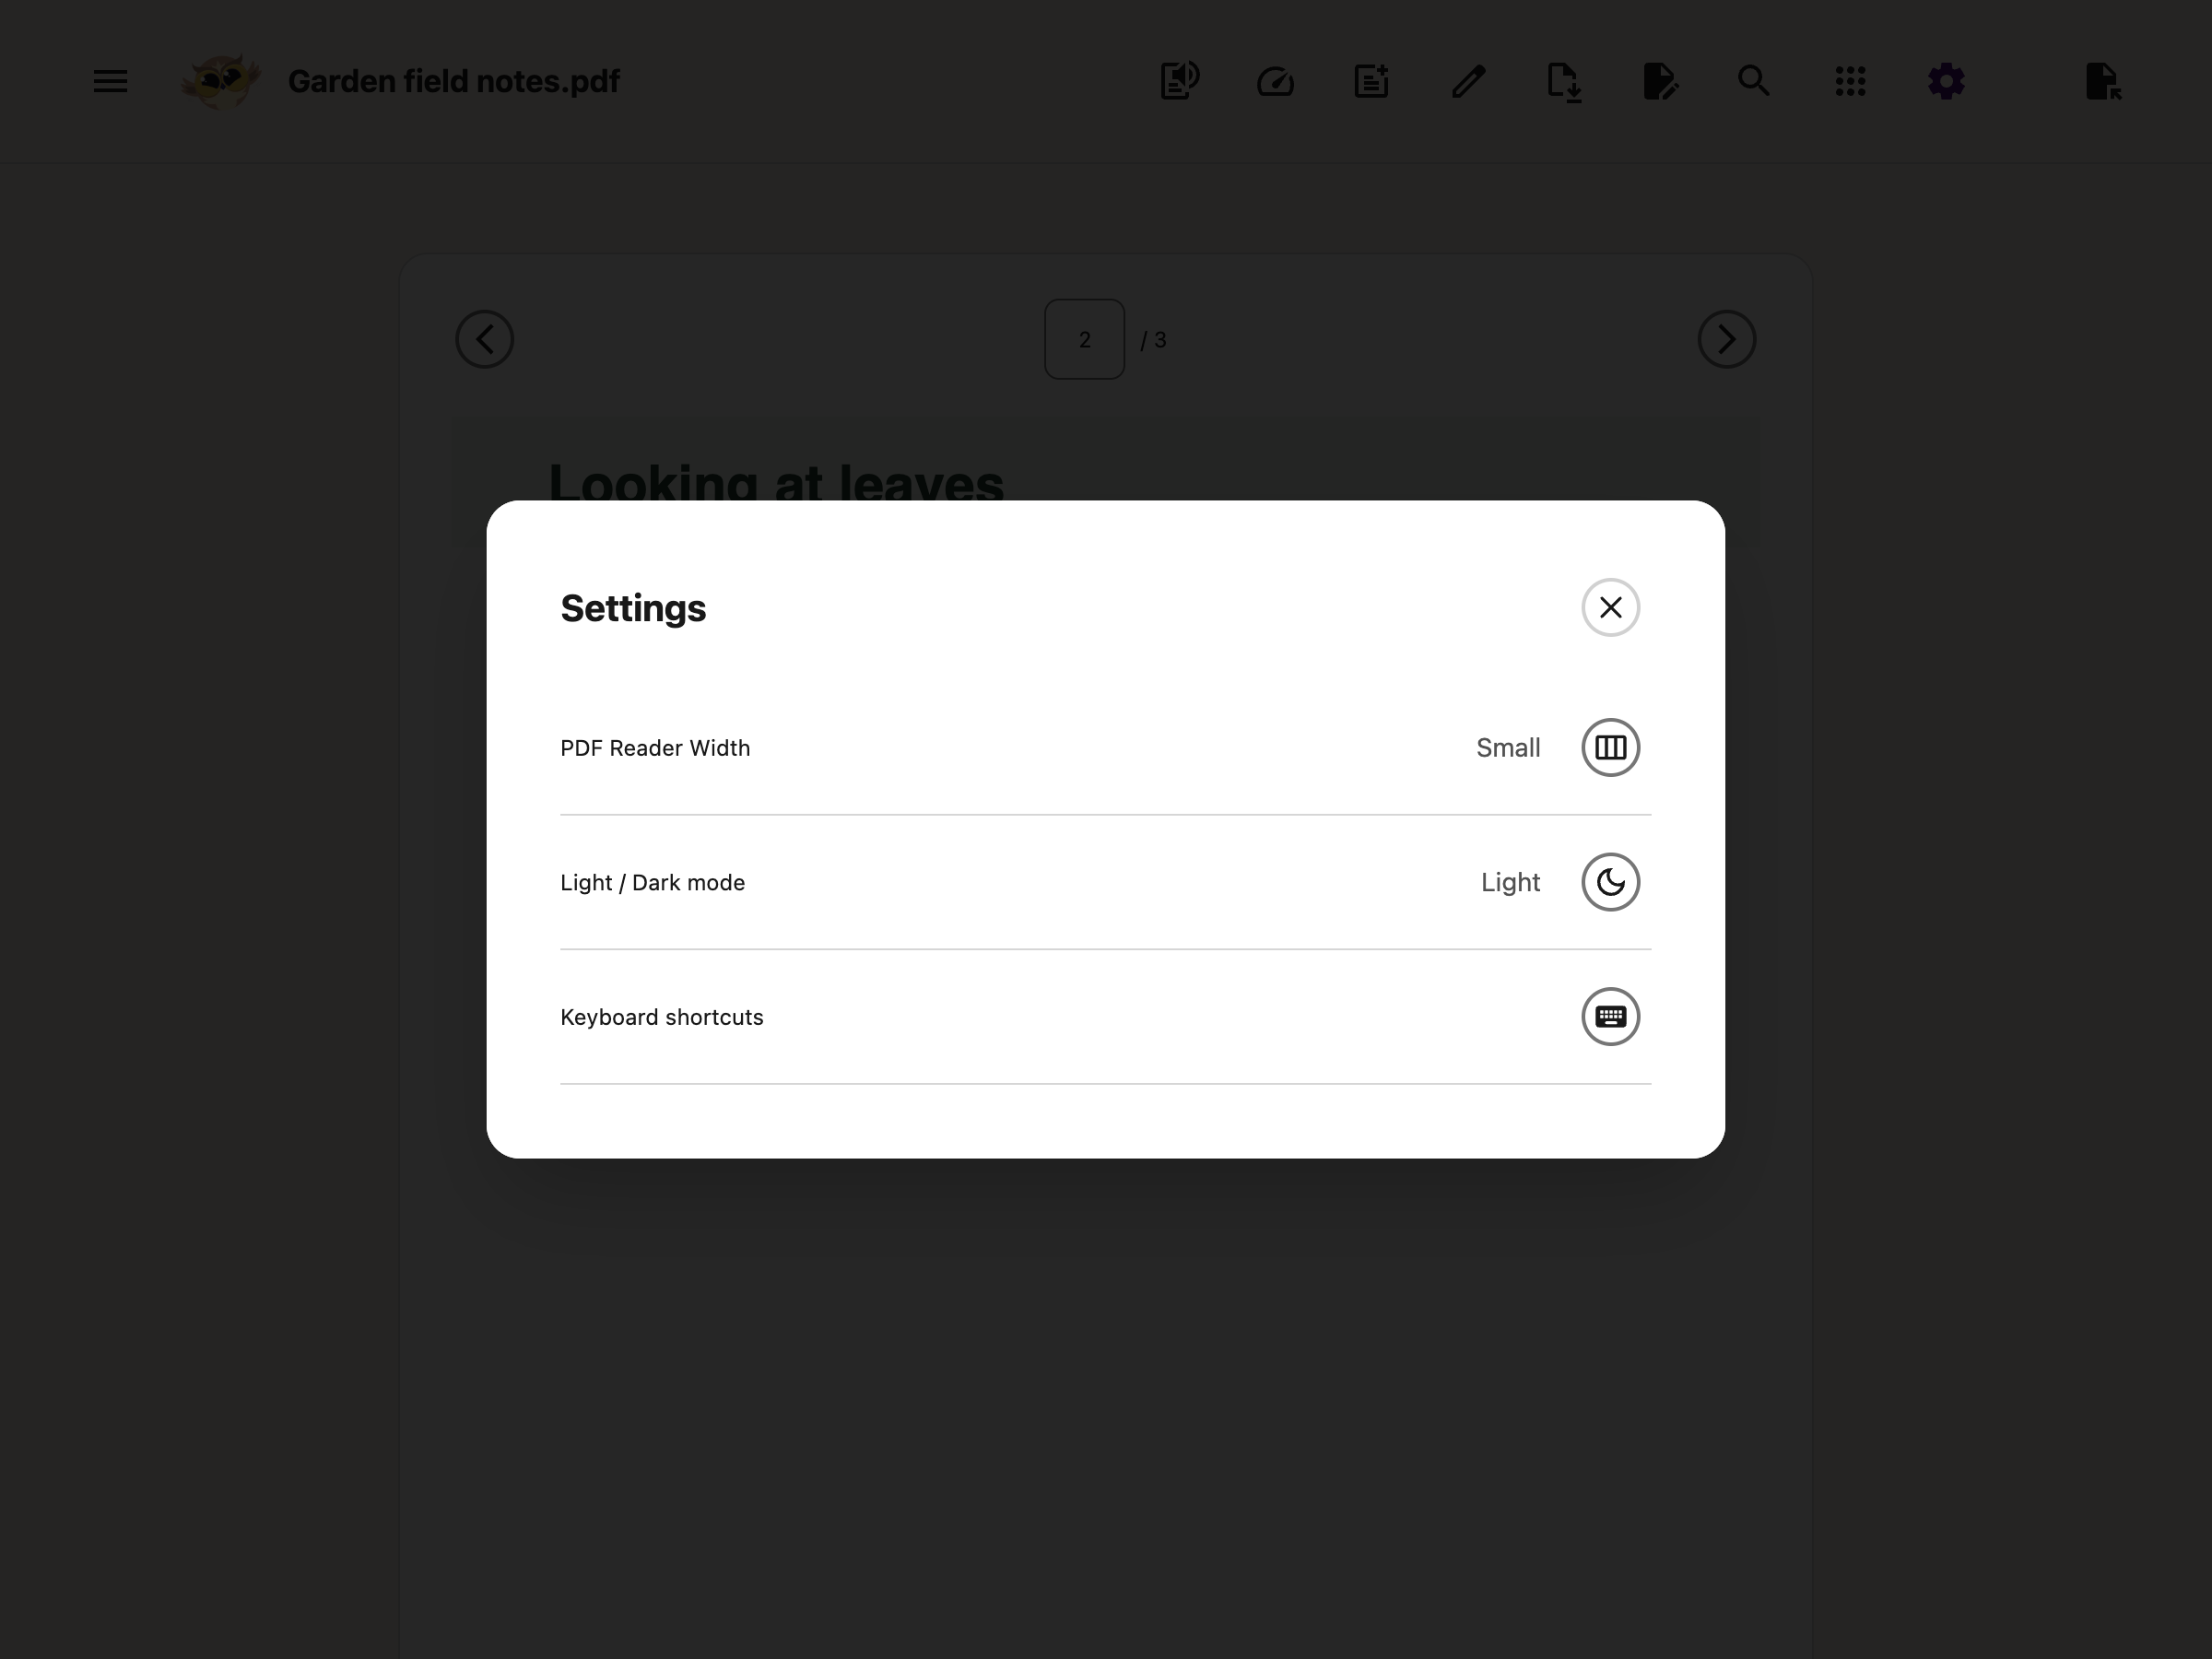Screen dimensions: 2212x1659
Task: Open the search magnifier
Action: click(x=1754, y=80)
